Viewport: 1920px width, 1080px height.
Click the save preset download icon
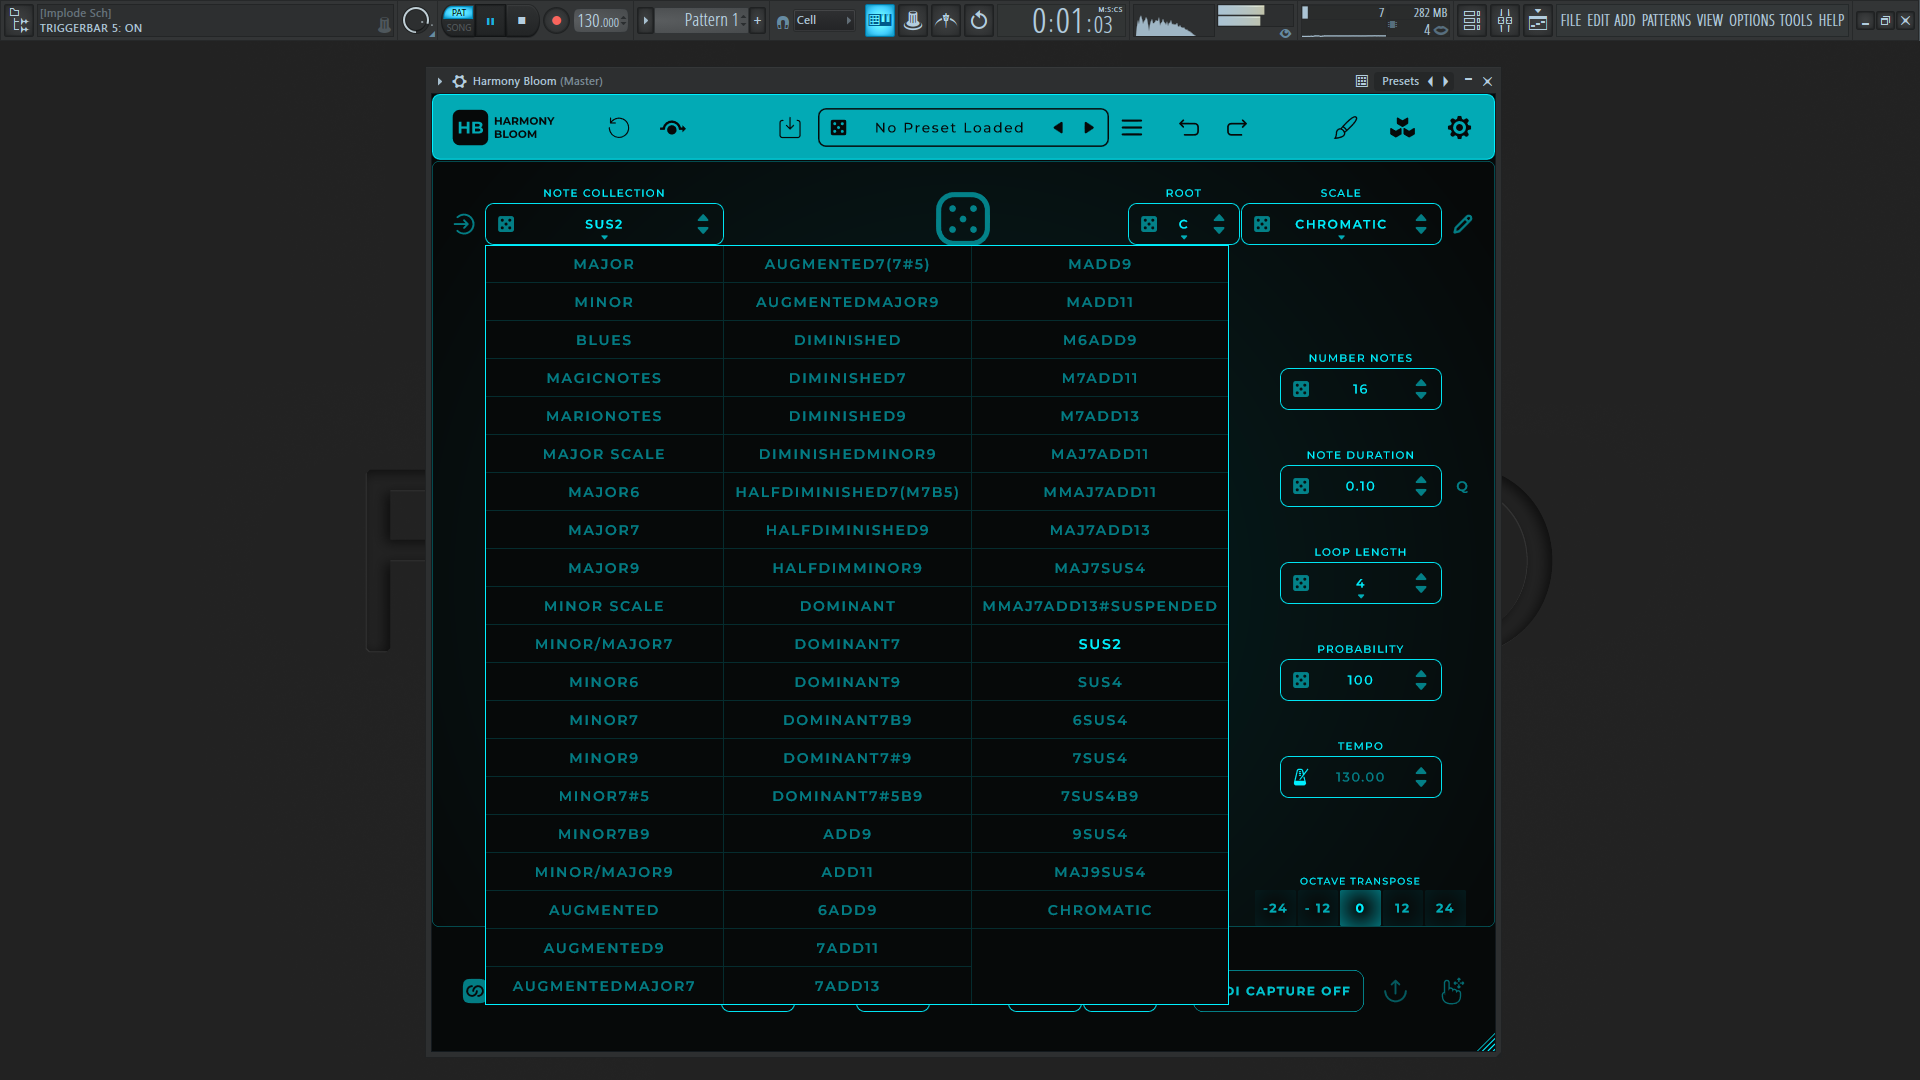tap(790, 128)
